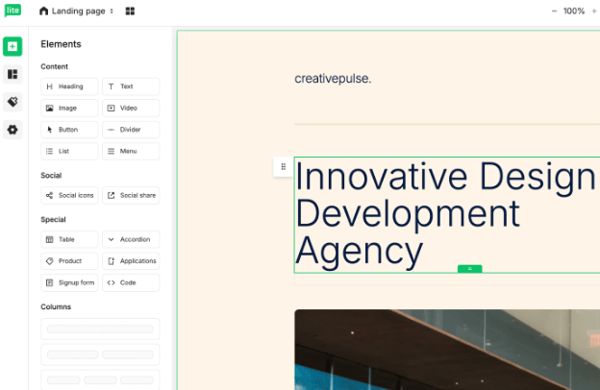
Task: Open the settings gear sidebar icon
Action: pyautogui.click(x=13, y=130)
